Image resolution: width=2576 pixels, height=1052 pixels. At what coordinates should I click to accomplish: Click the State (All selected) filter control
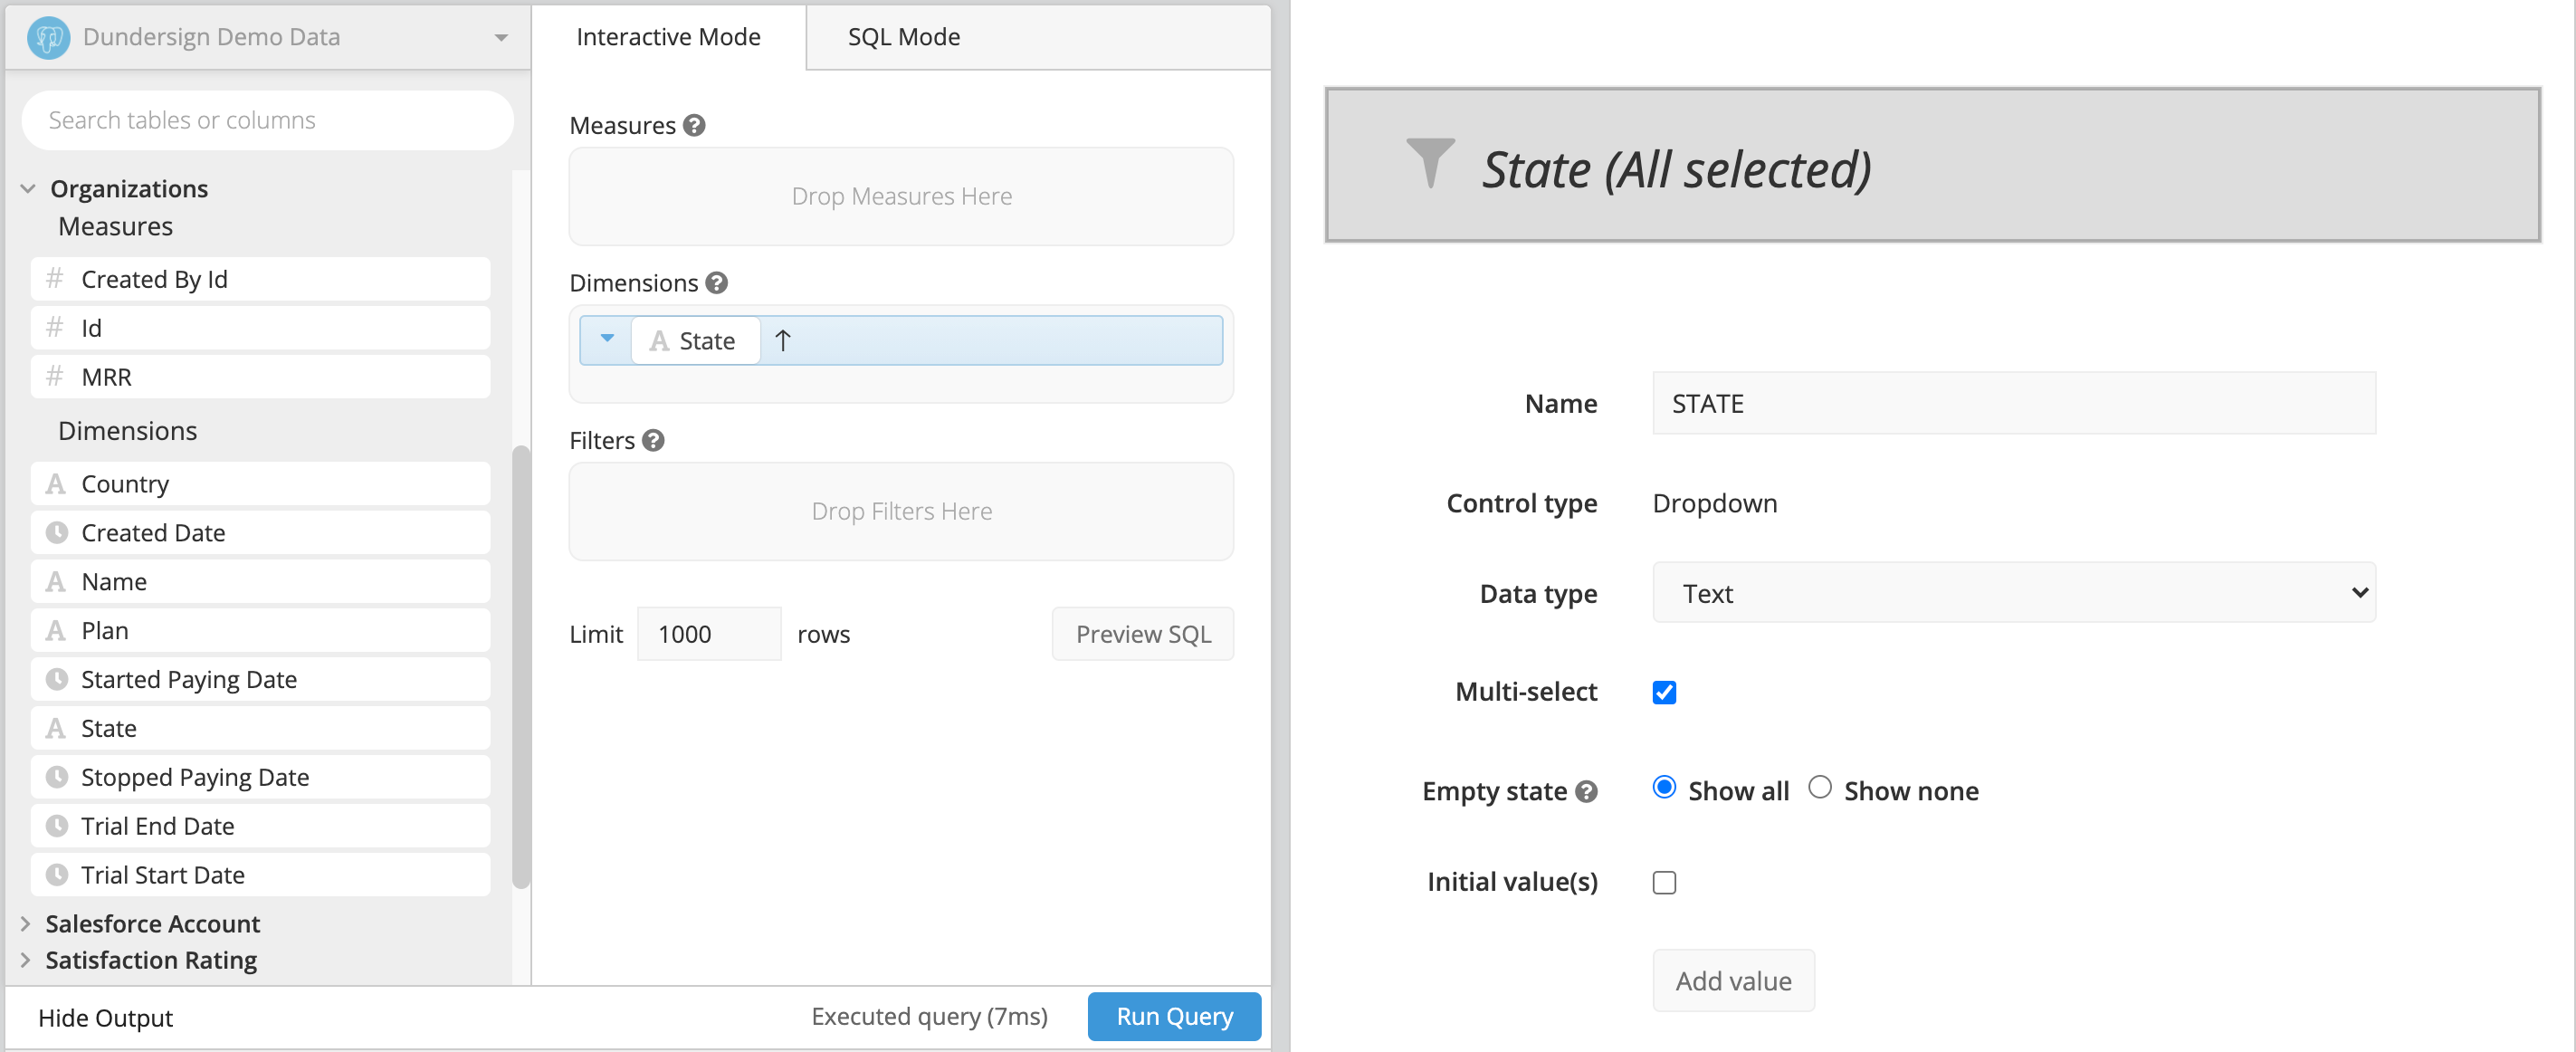click(1932, 165)
